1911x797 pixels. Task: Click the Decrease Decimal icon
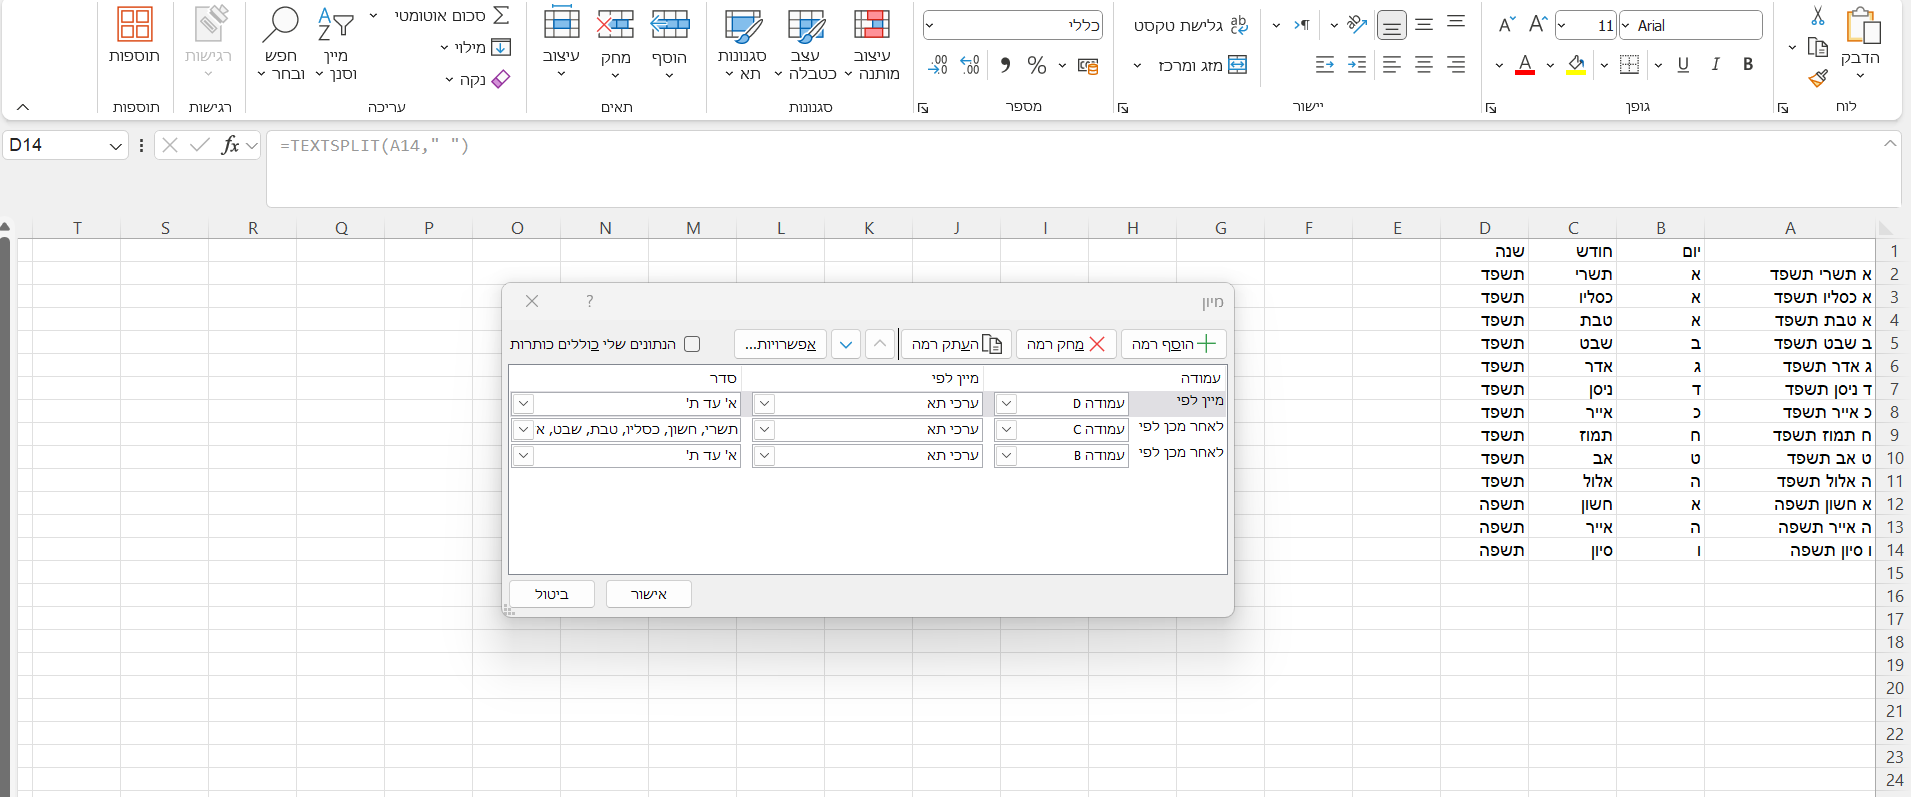(938, 66)
